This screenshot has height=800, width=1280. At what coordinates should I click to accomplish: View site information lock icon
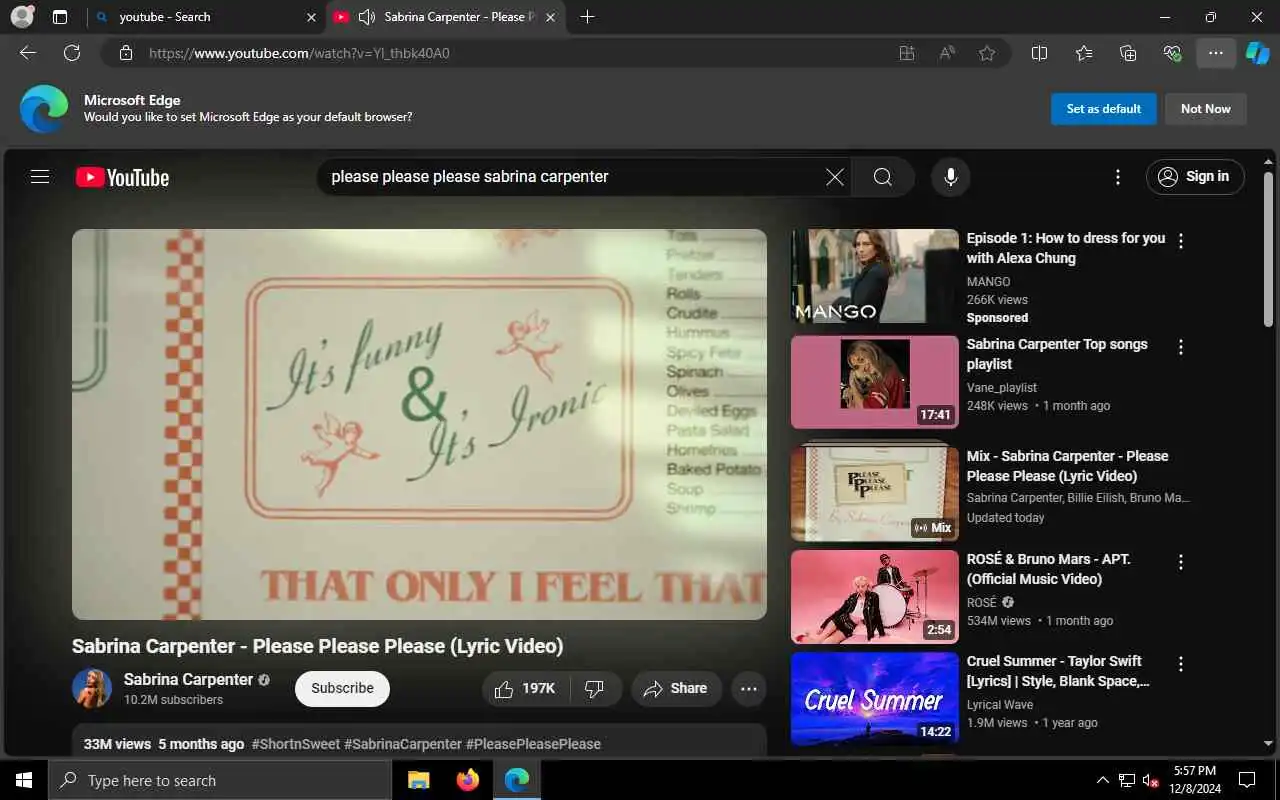tap(125, 53)
